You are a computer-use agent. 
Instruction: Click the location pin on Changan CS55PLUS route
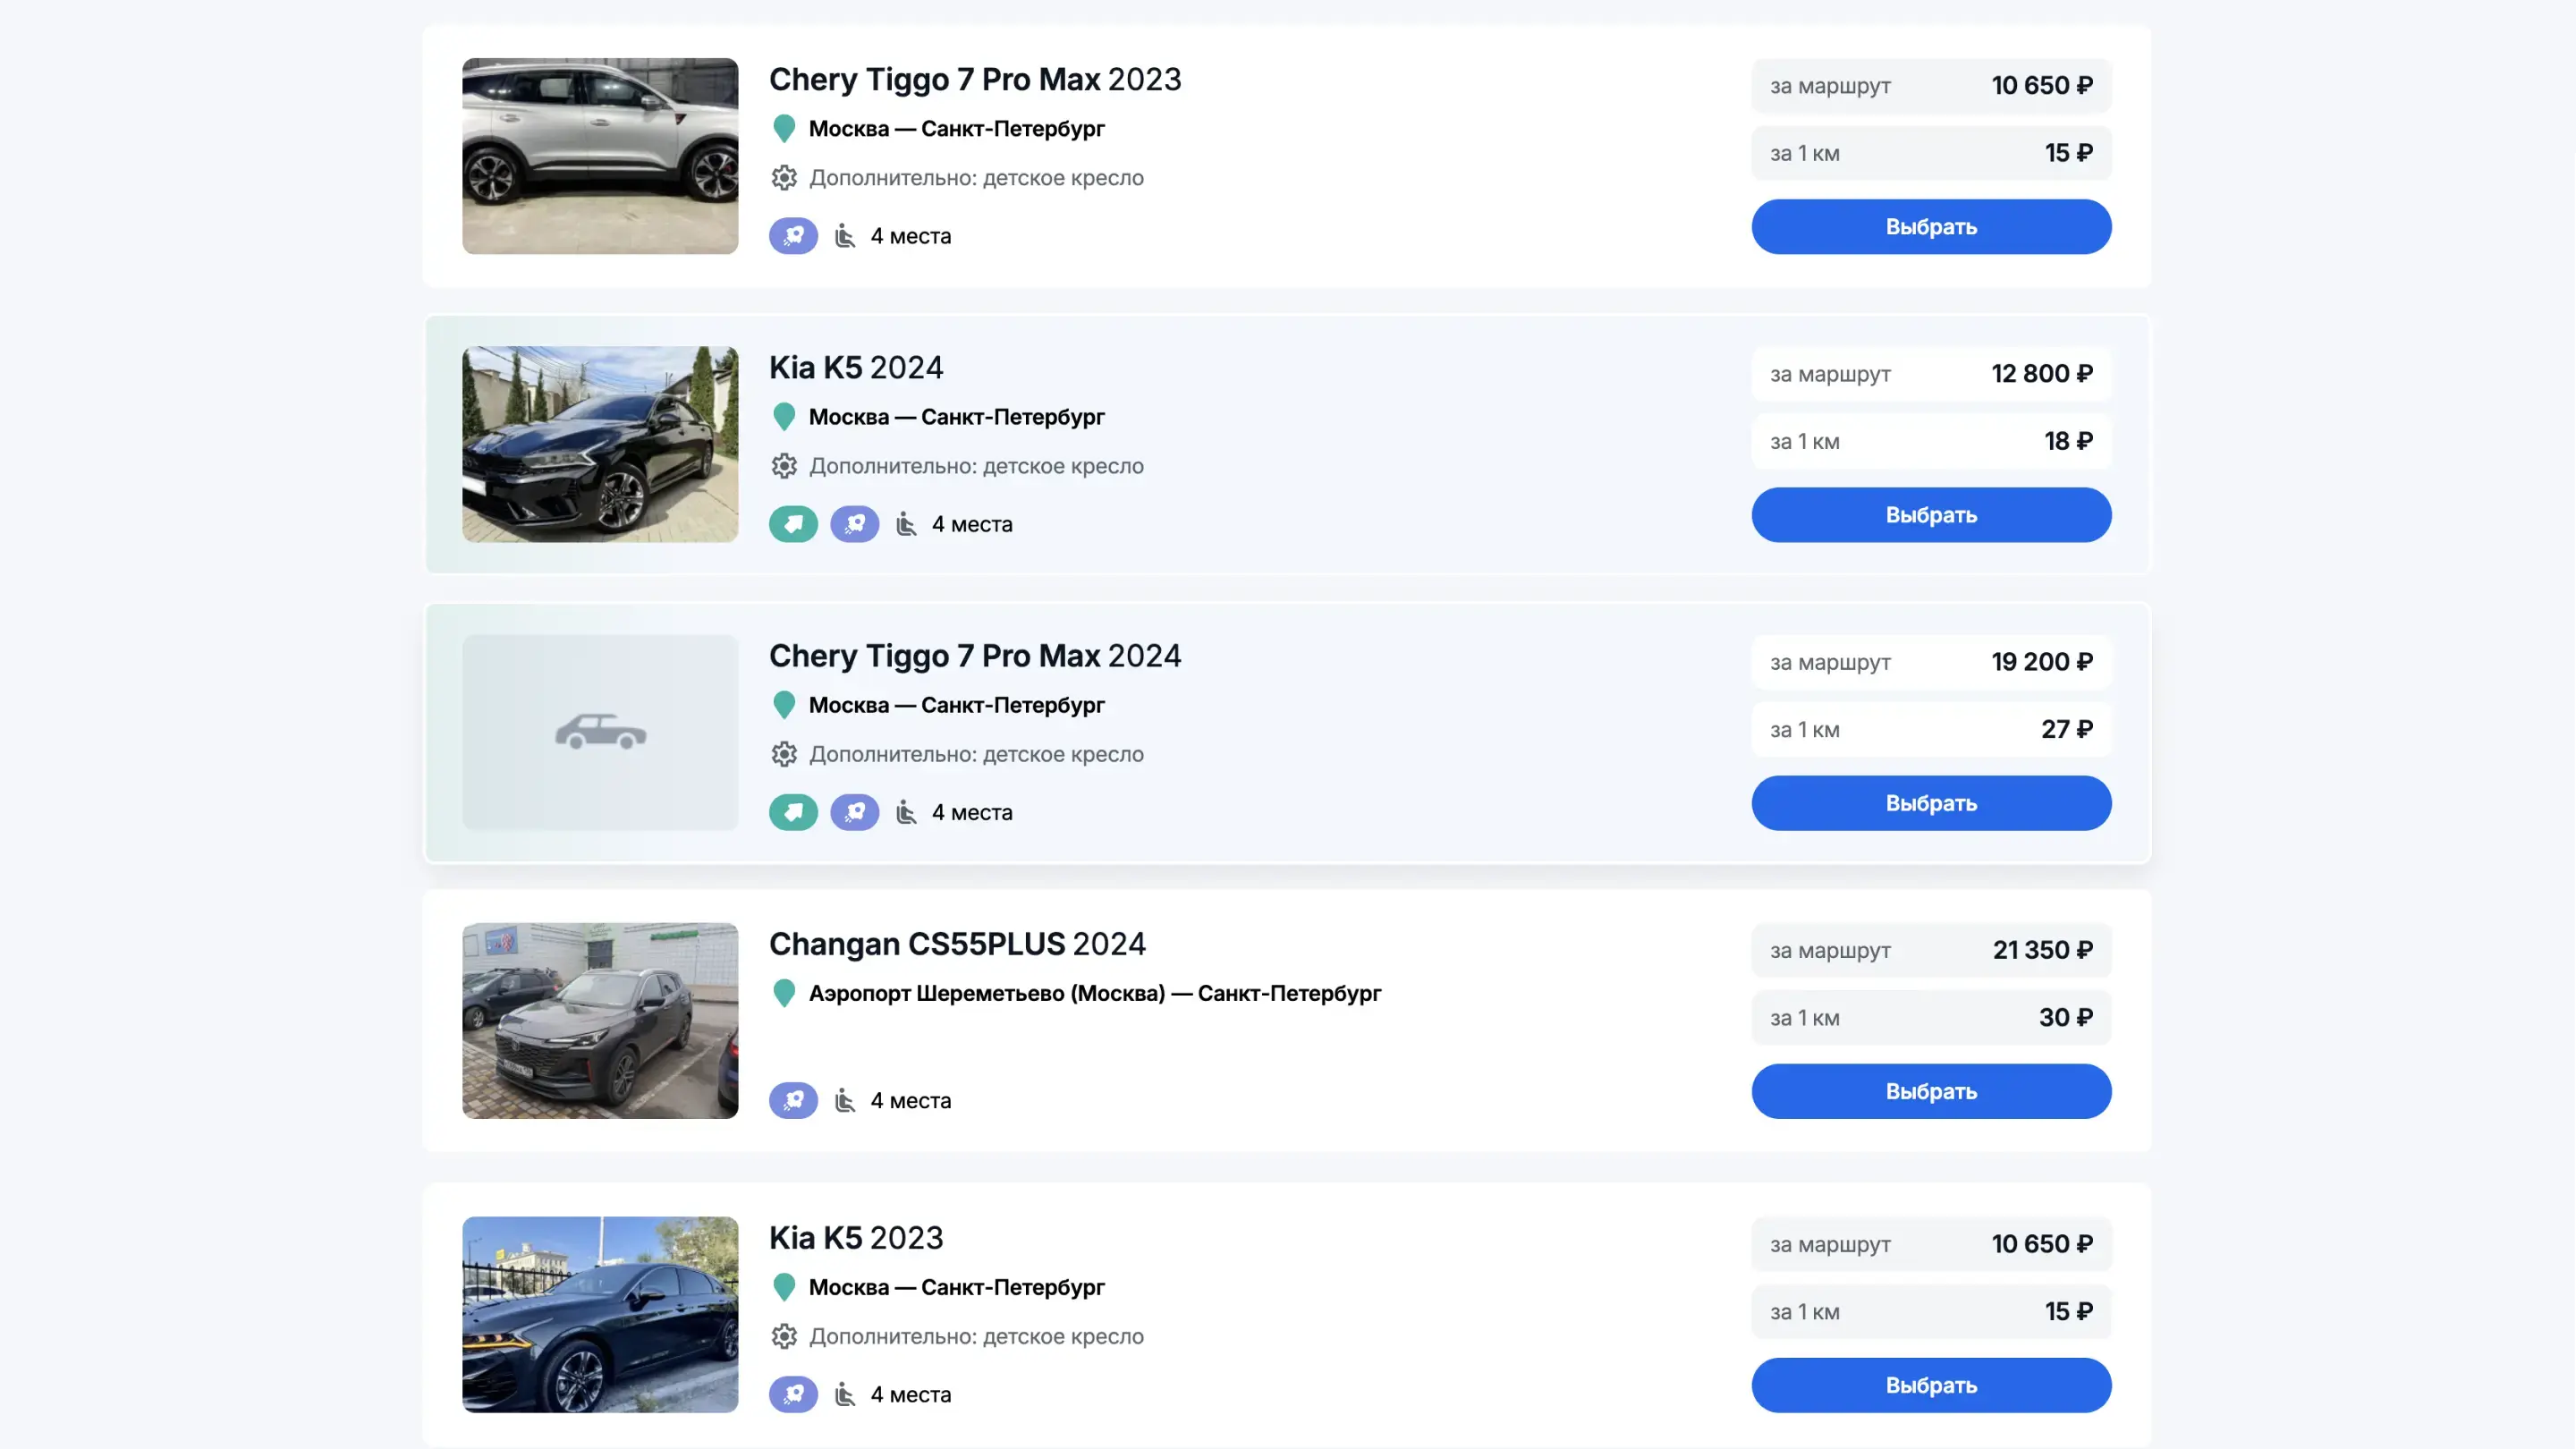point(784,993)
